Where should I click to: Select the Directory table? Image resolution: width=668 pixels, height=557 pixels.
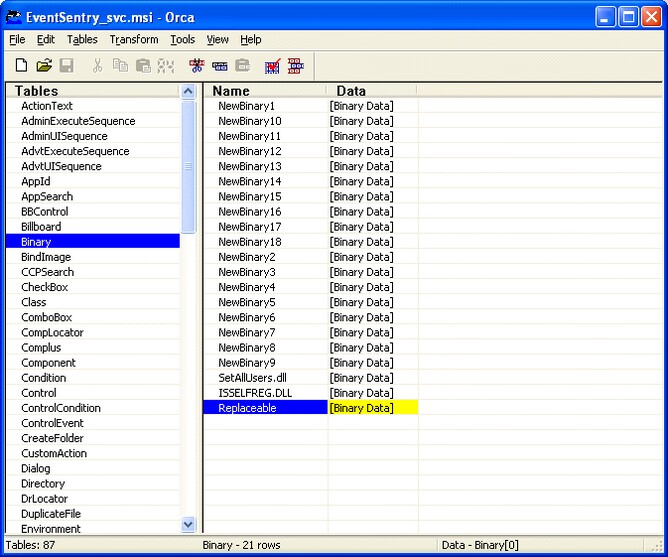coord(93,484)
